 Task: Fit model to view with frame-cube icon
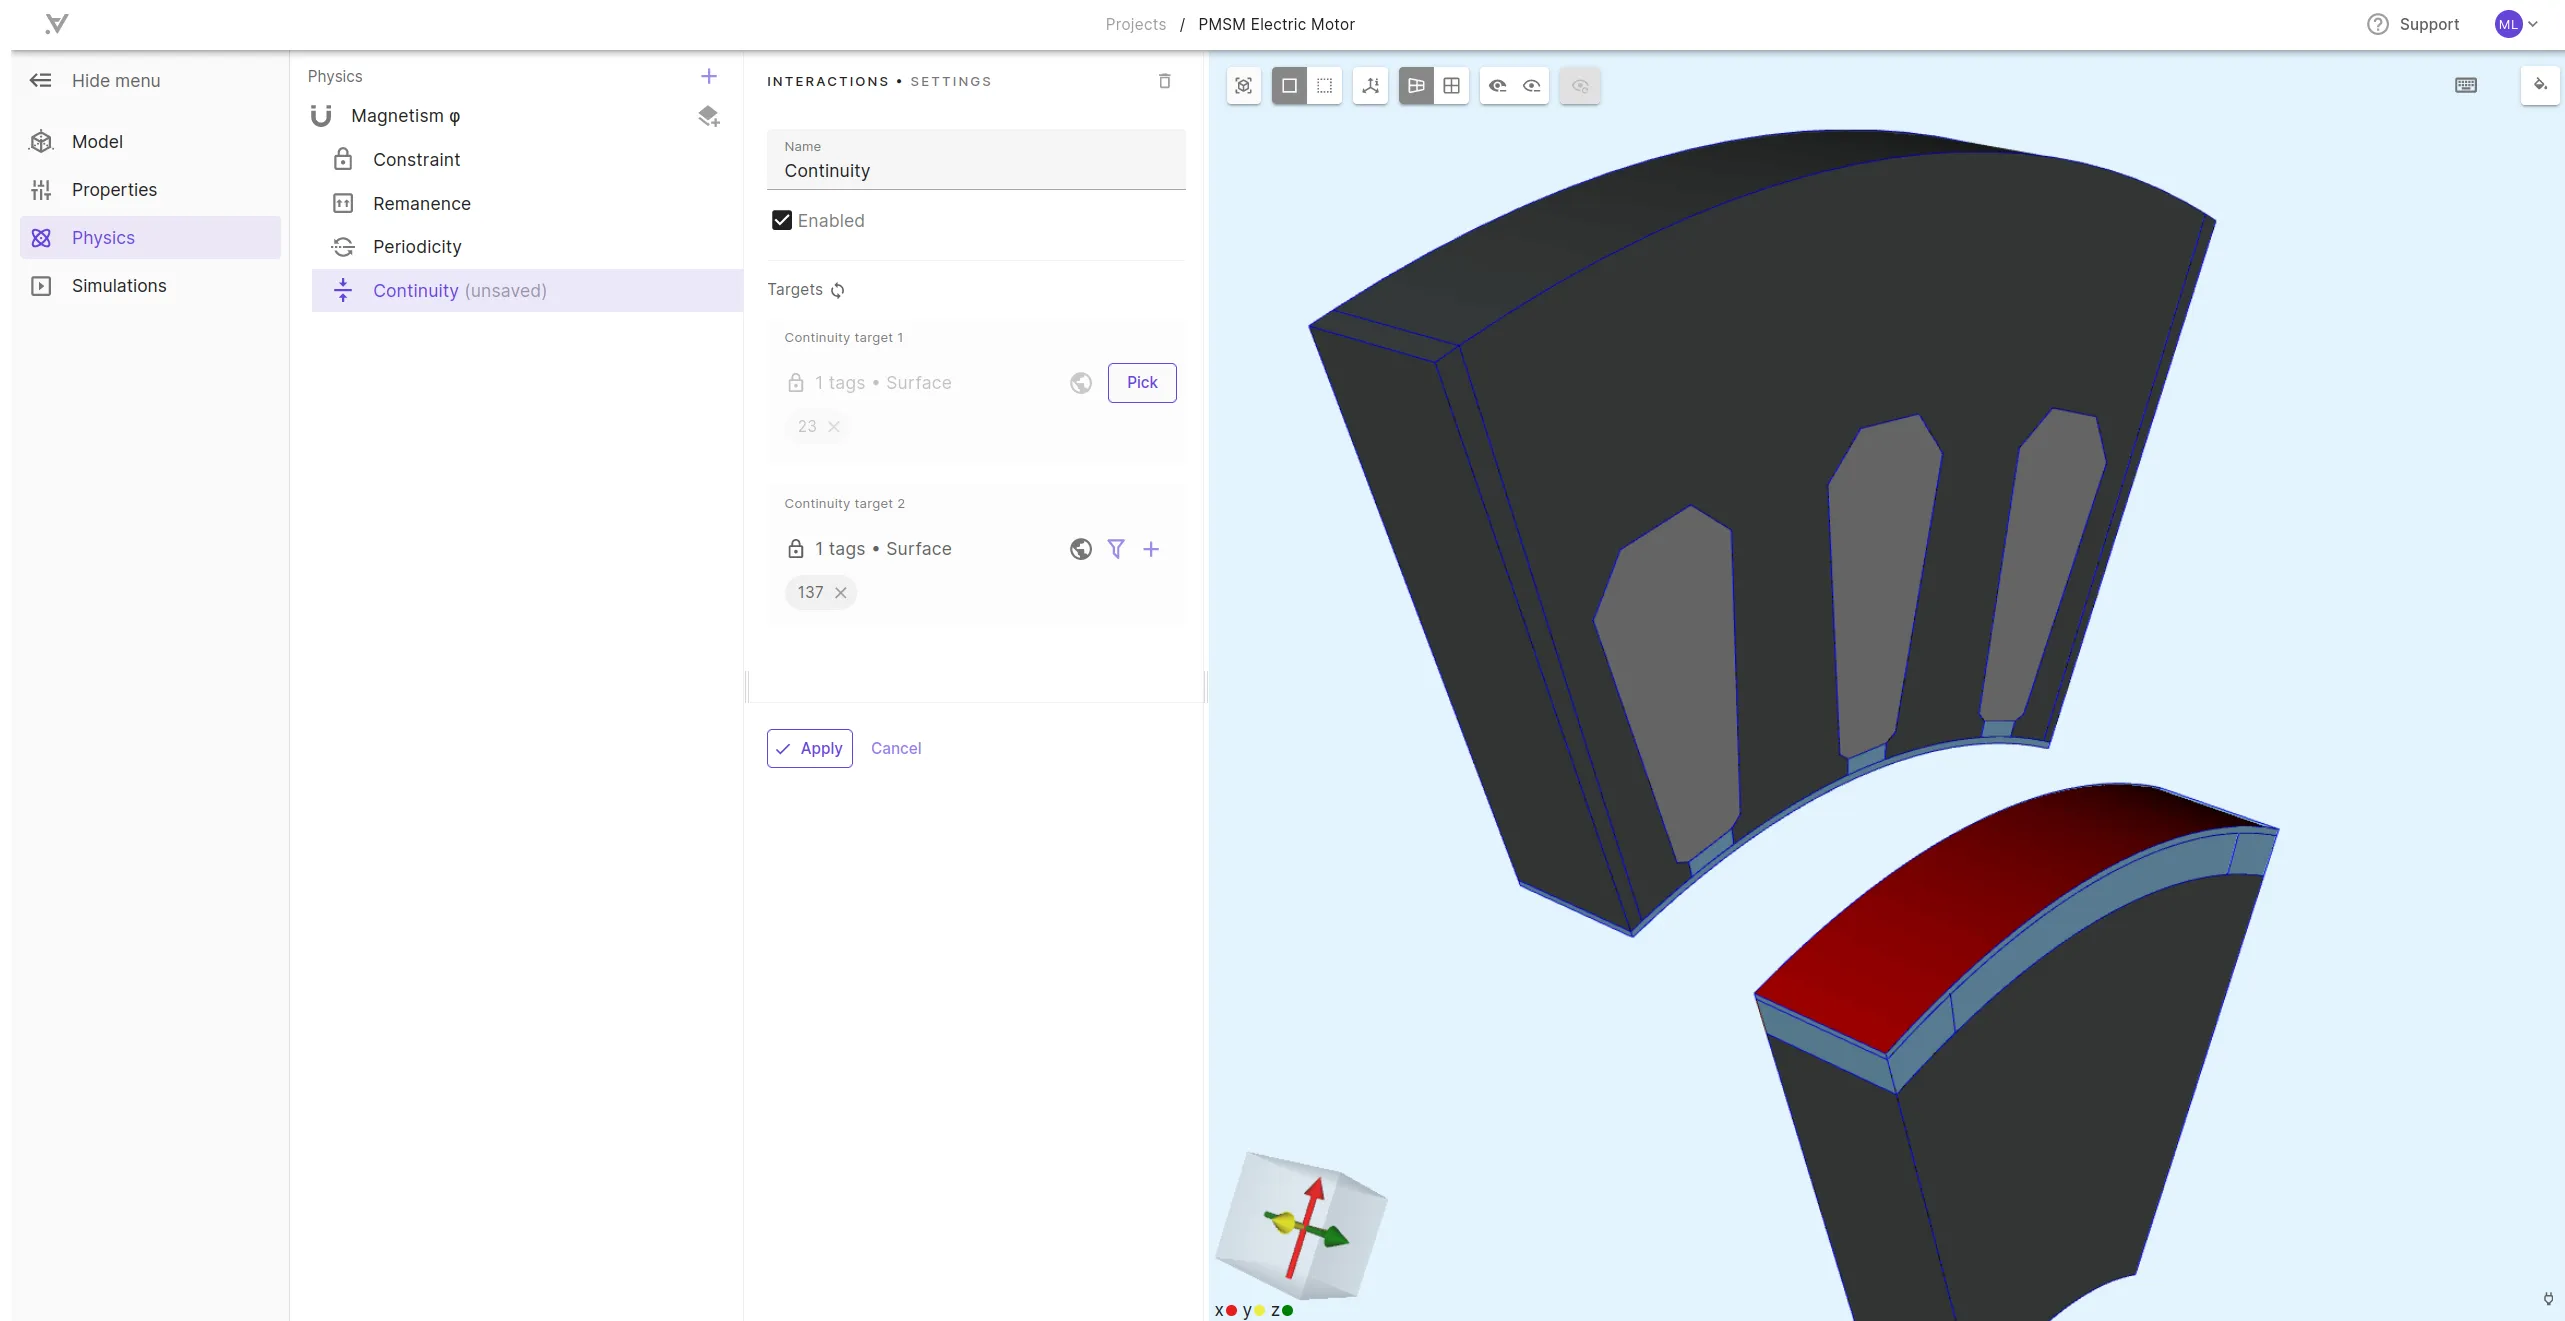[1244, 86]
